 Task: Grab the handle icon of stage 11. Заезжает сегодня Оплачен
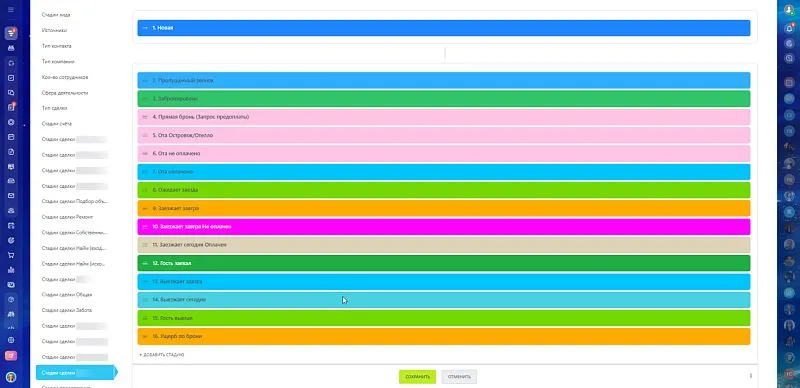tap(145, 245)
